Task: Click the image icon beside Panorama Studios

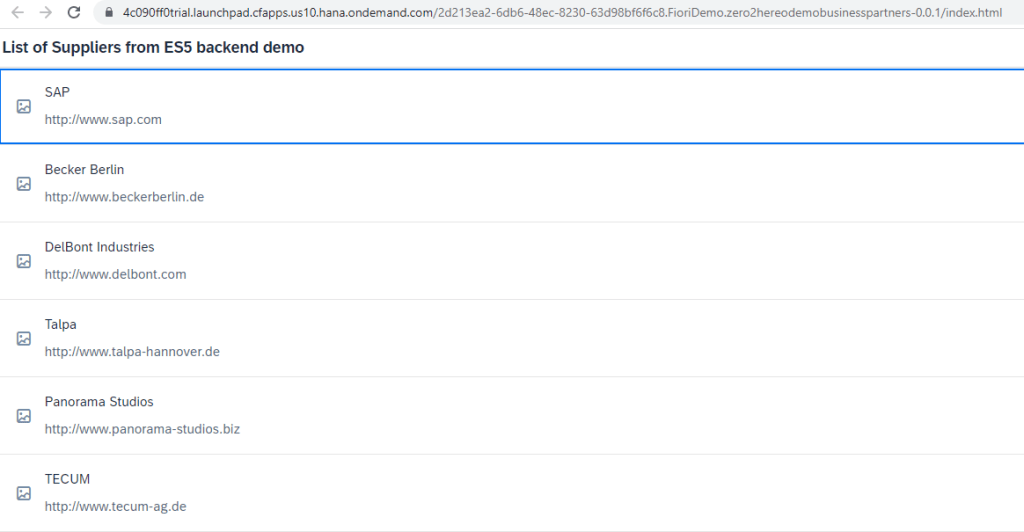Action: (x=24, y=416)
